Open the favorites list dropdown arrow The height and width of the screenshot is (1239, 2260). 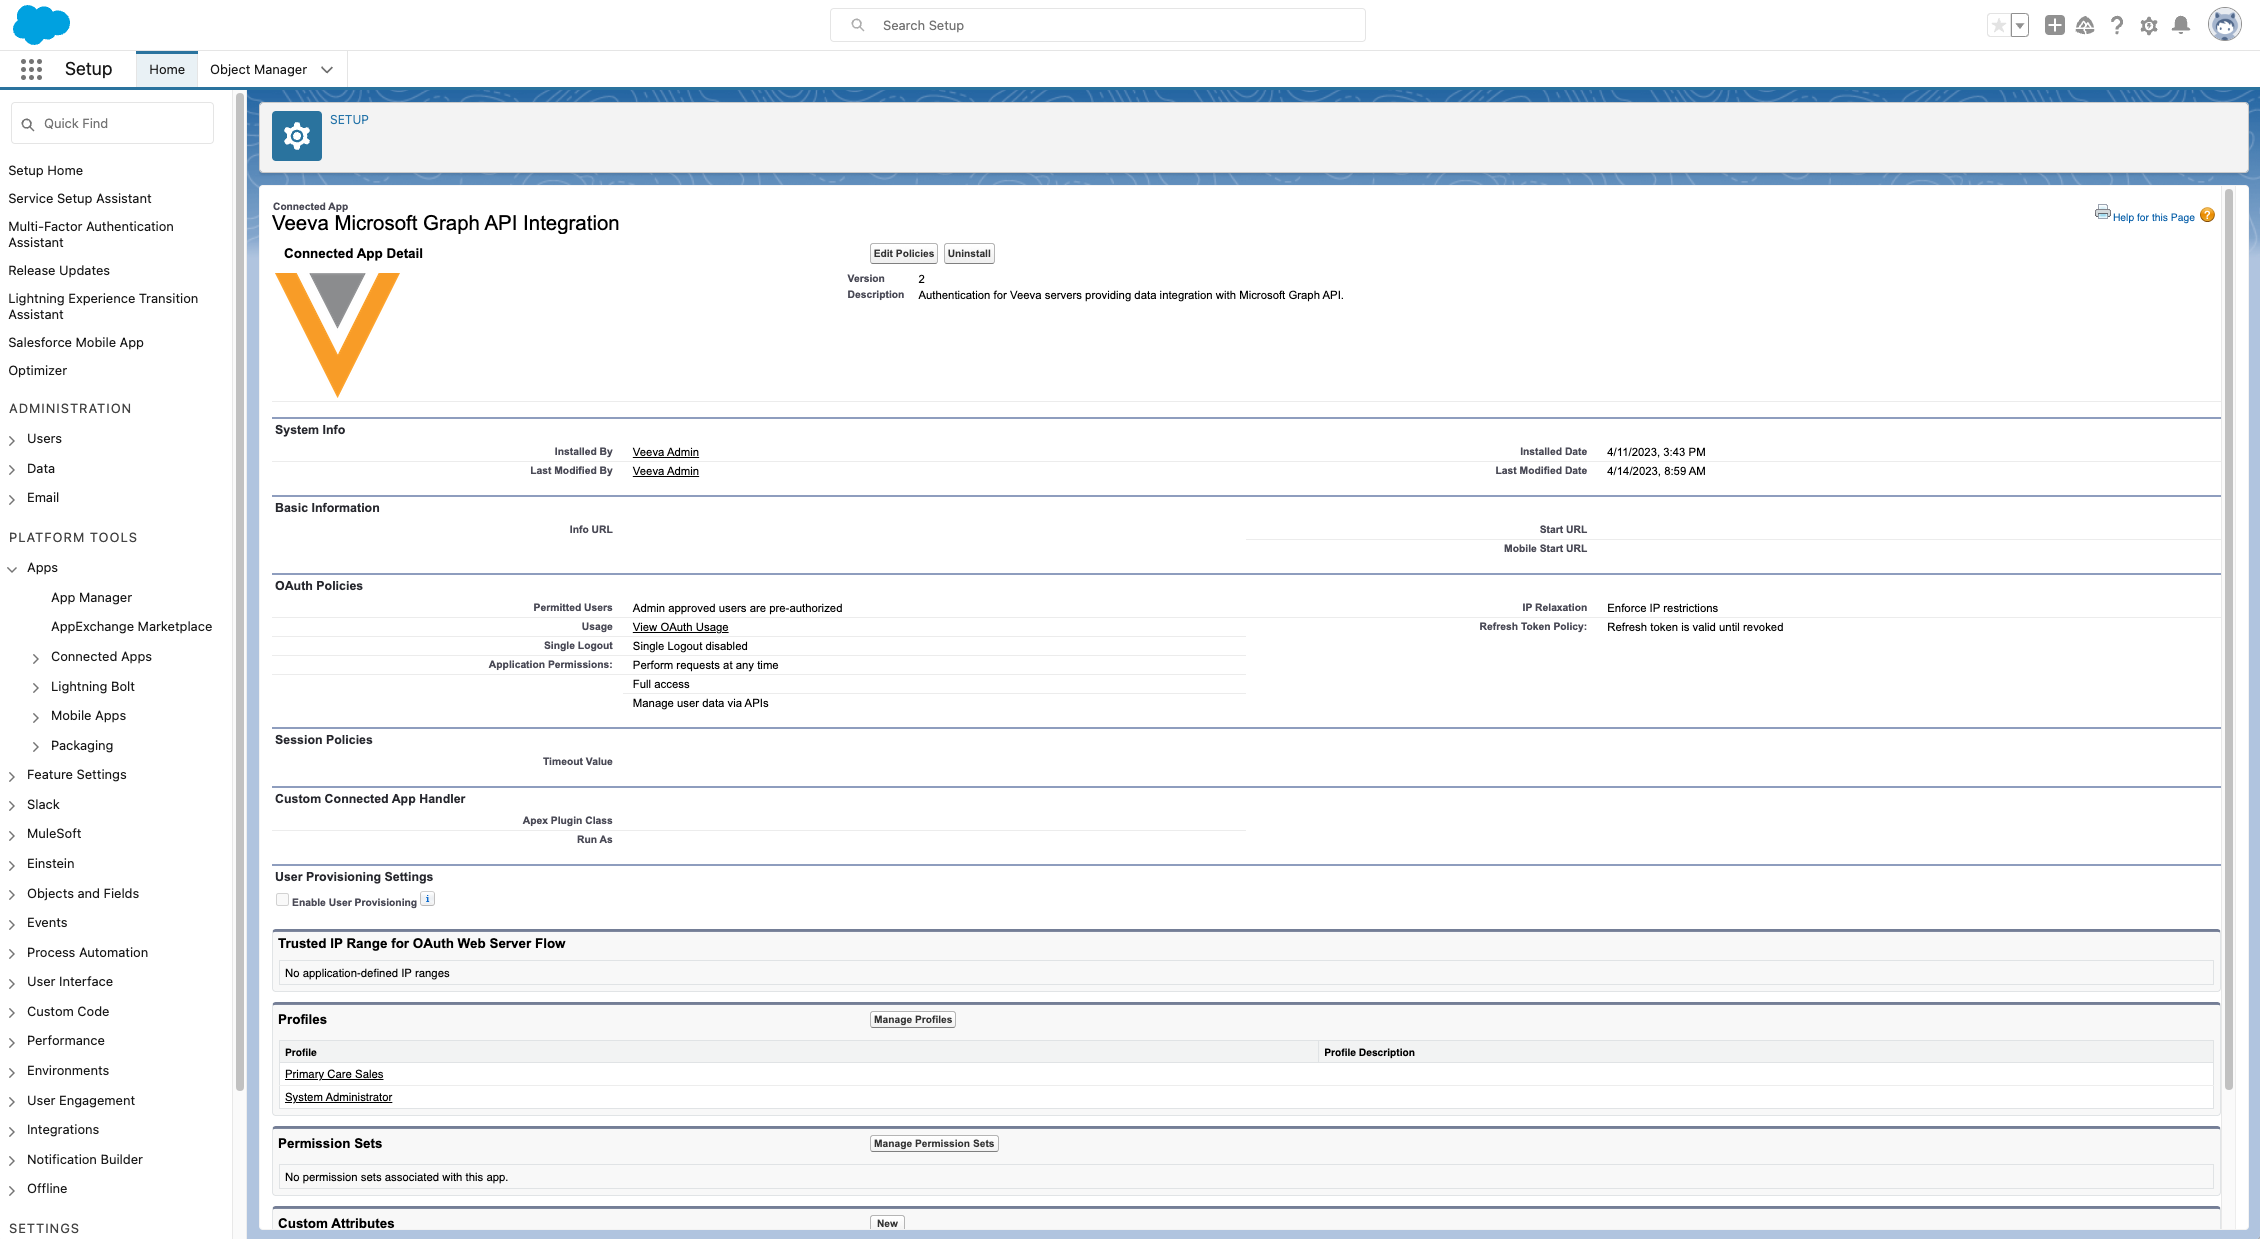[x=2020, y=26]
